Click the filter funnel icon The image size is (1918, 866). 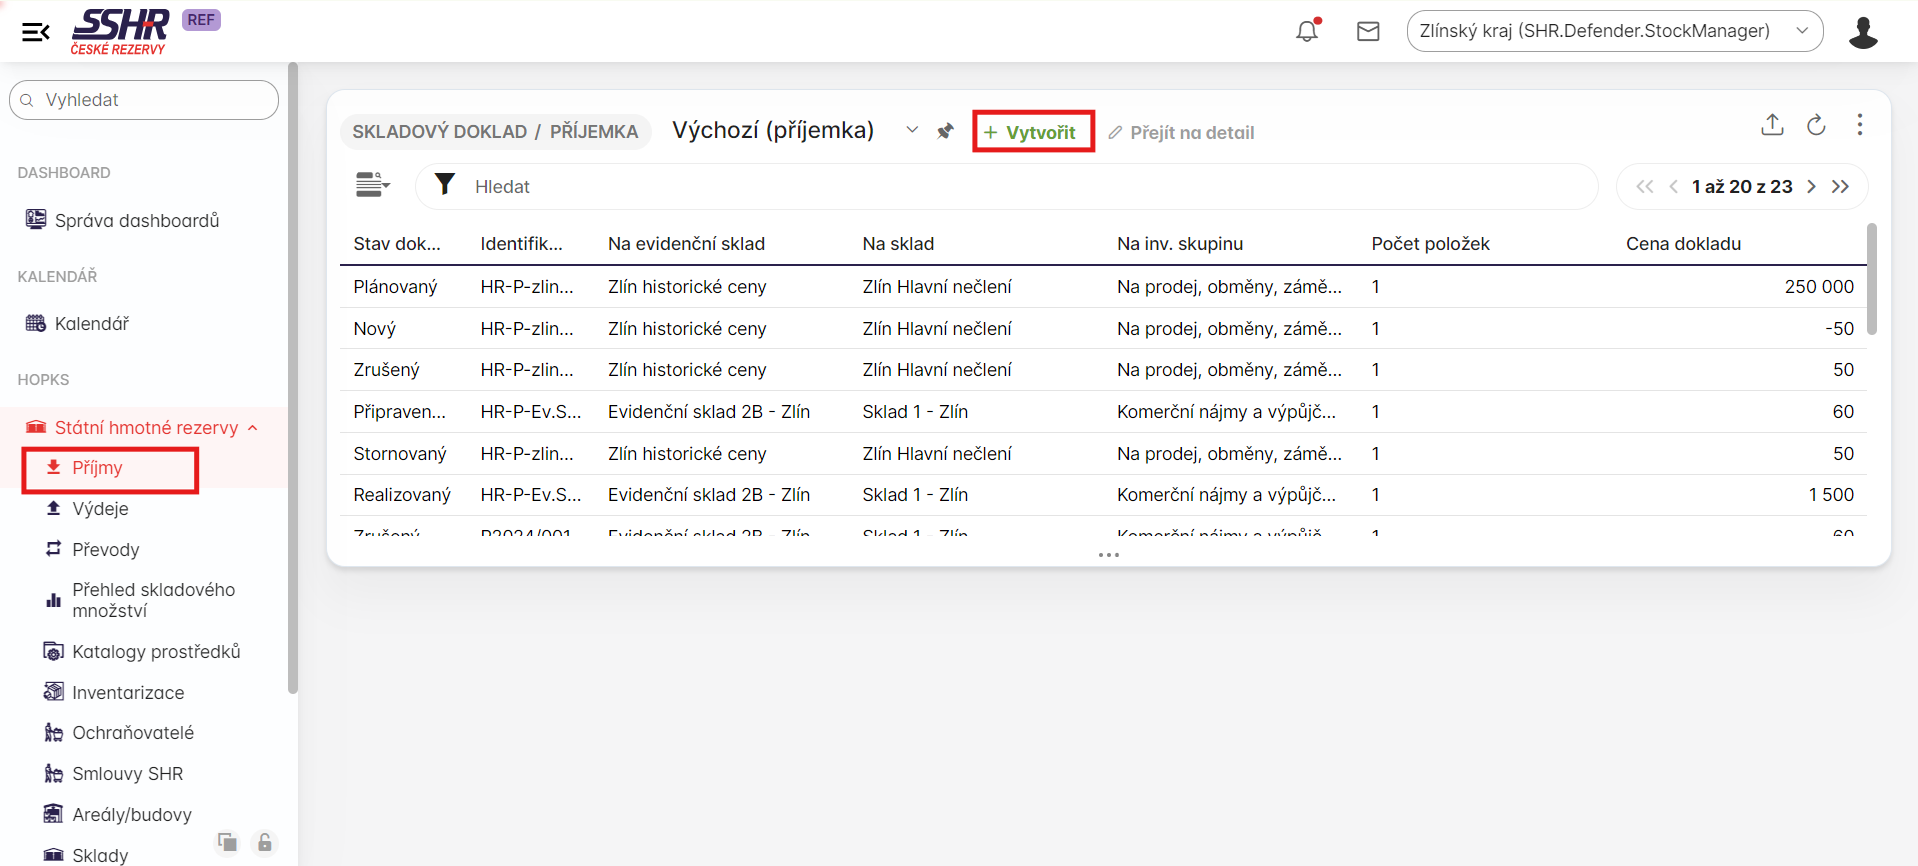coord(445,185)
